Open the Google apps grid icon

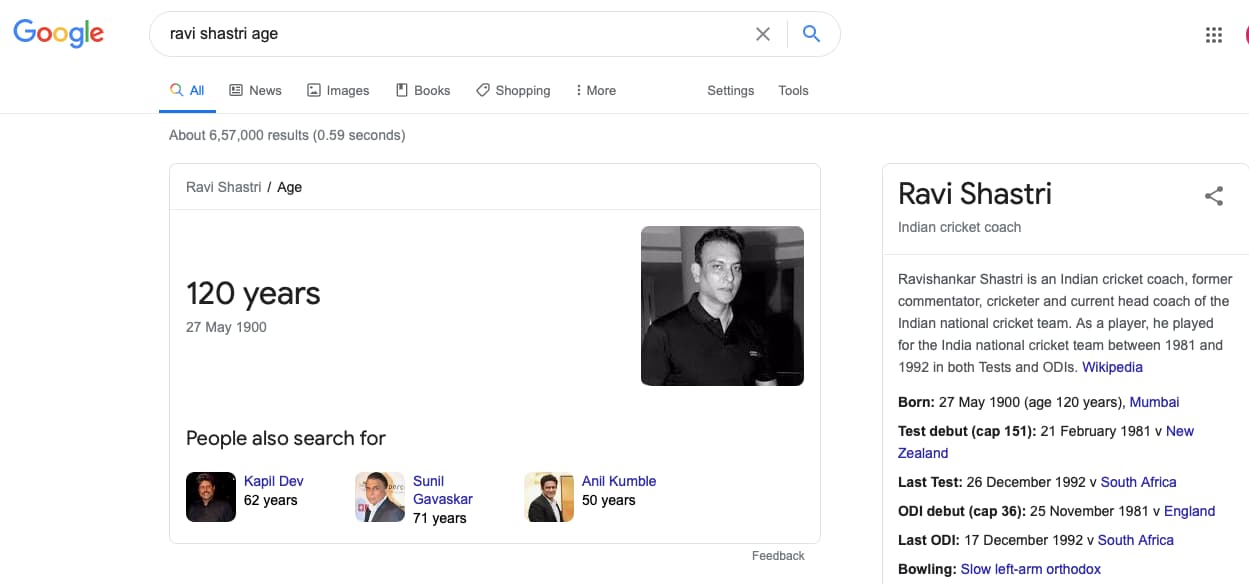(x=1214, y=35)
